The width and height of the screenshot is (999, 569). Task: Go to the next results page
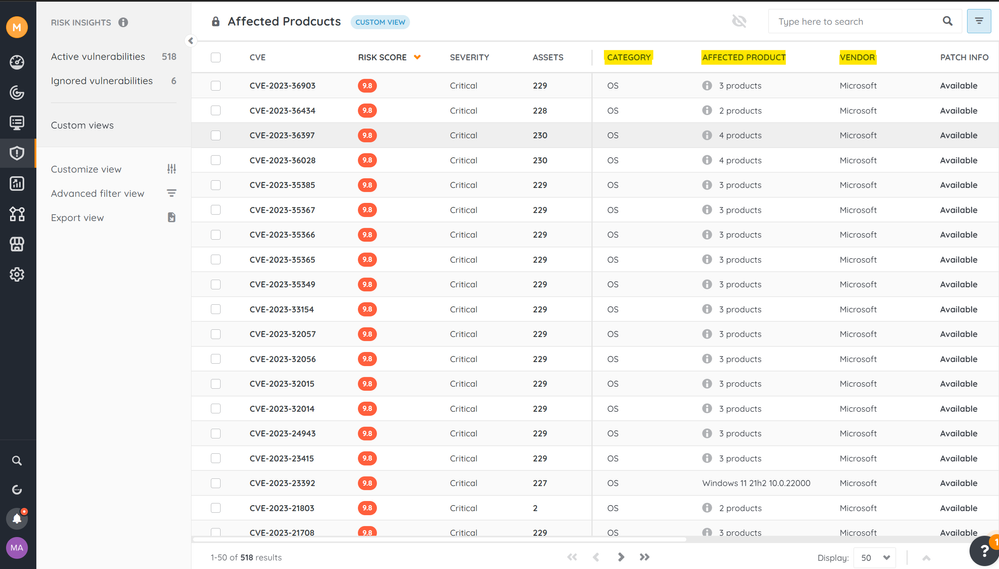tap(621, 557)
